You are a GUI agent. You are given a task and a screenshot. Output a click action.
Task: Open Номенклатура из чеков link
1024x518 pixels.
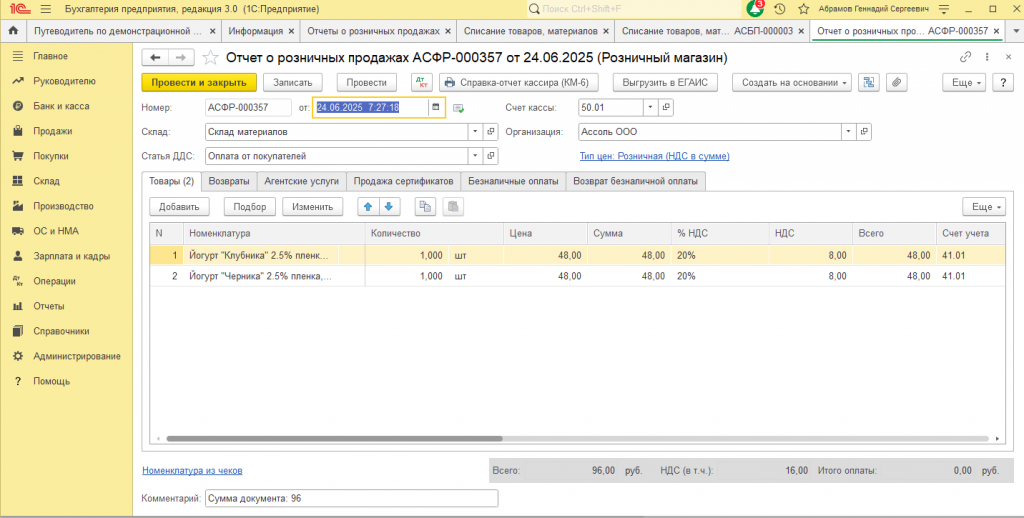pos(192,470)
